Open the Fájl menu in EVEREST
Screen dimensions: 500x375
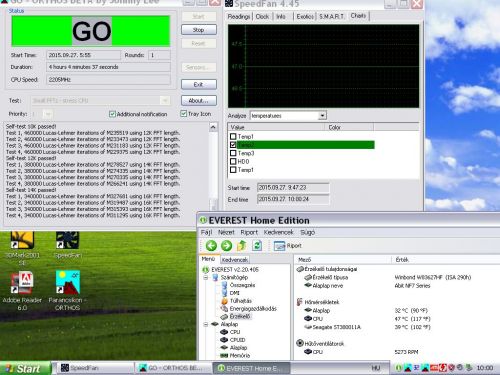pyautogui.click(x=206, y=232)
